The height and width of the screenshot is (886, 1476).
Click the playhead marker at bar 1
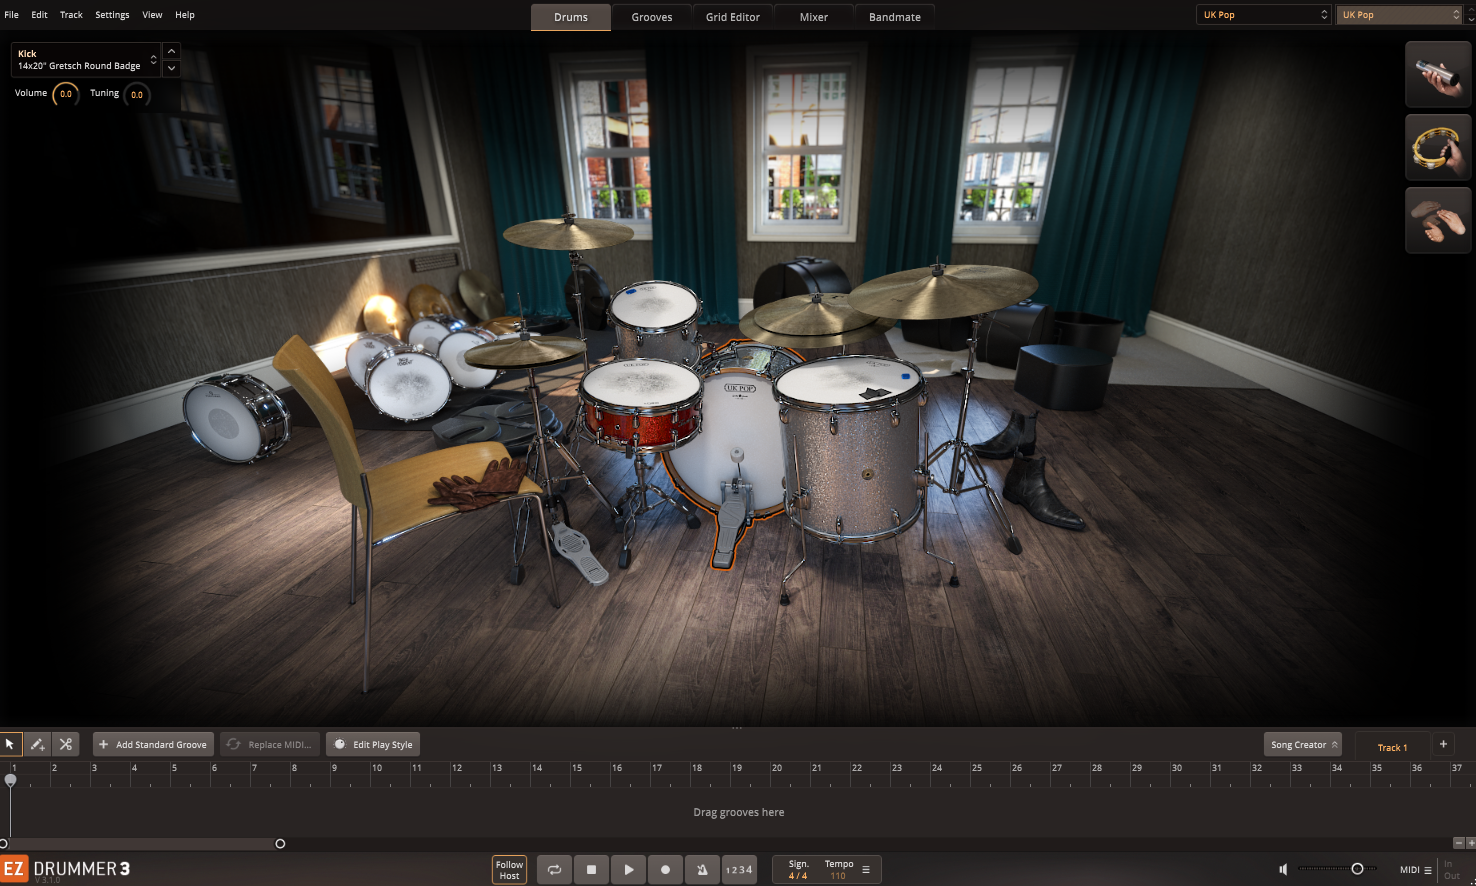click(x=10, y=779)
